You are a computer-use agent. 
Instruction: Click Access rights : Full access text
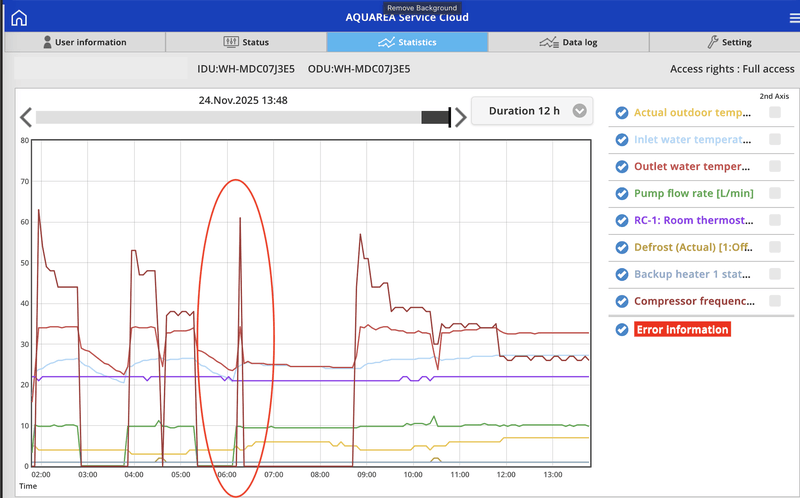pos(732,69)
